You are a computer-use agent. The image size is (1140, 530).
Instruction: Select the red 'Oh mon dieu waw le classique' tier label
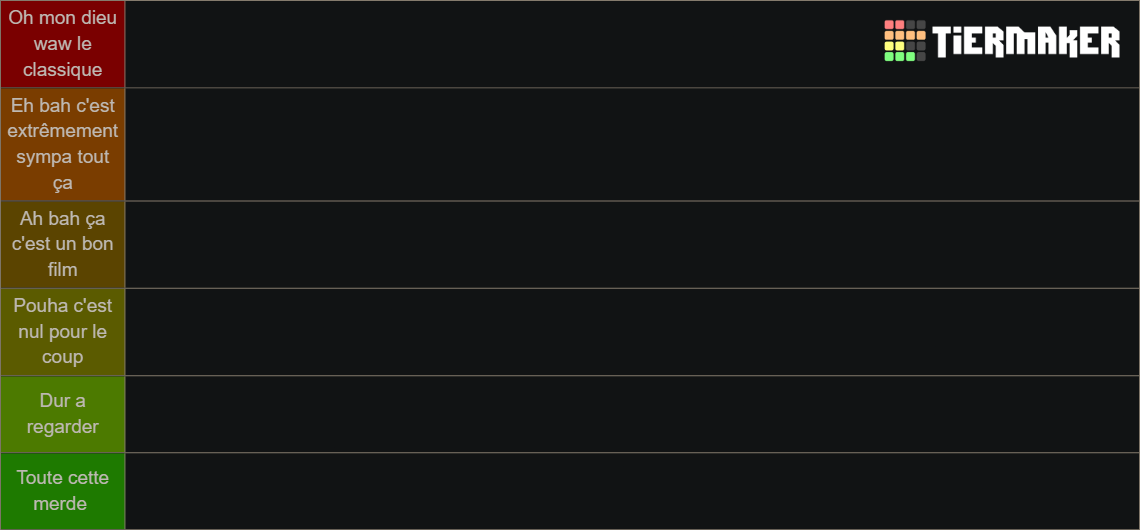(x=63, y=44)
